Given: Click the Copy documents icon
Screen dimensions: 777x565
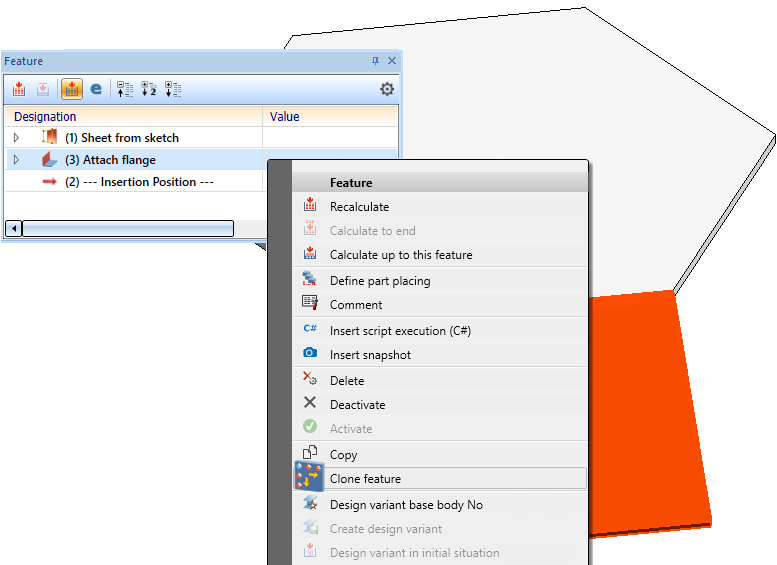Looking at the screenshot, I should [310, 452].
